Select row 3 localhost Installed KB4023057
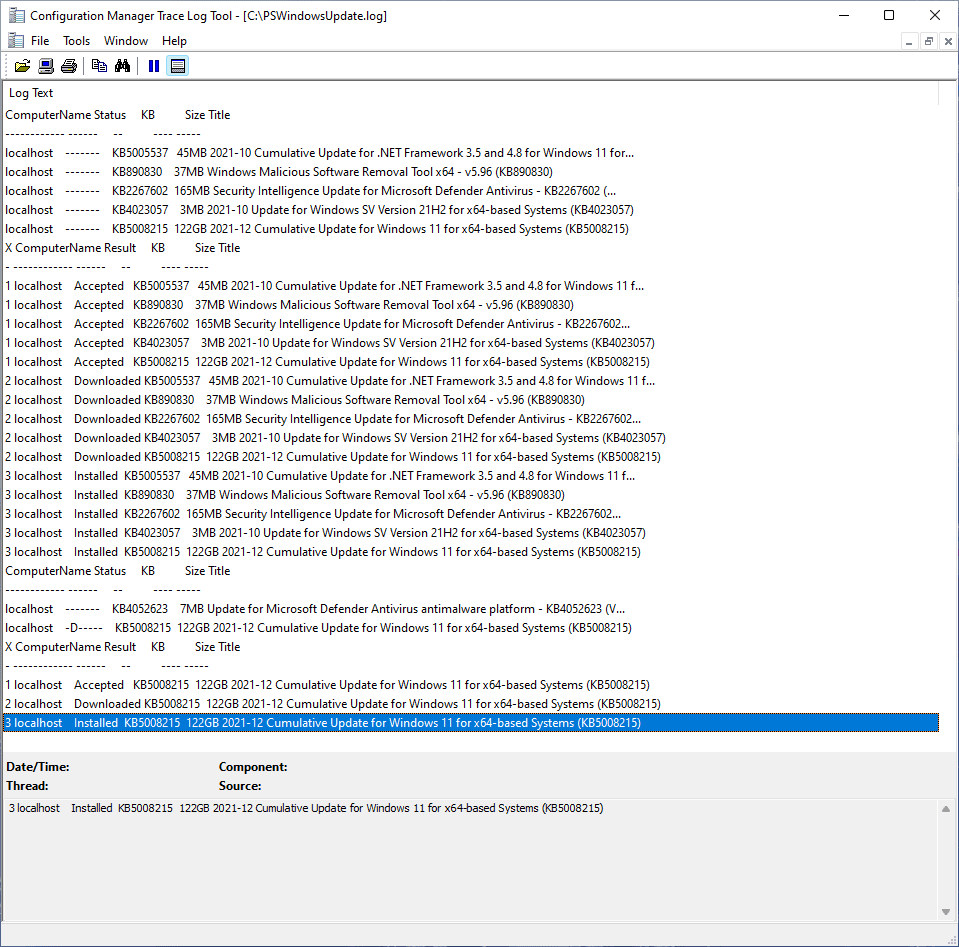 471,532
